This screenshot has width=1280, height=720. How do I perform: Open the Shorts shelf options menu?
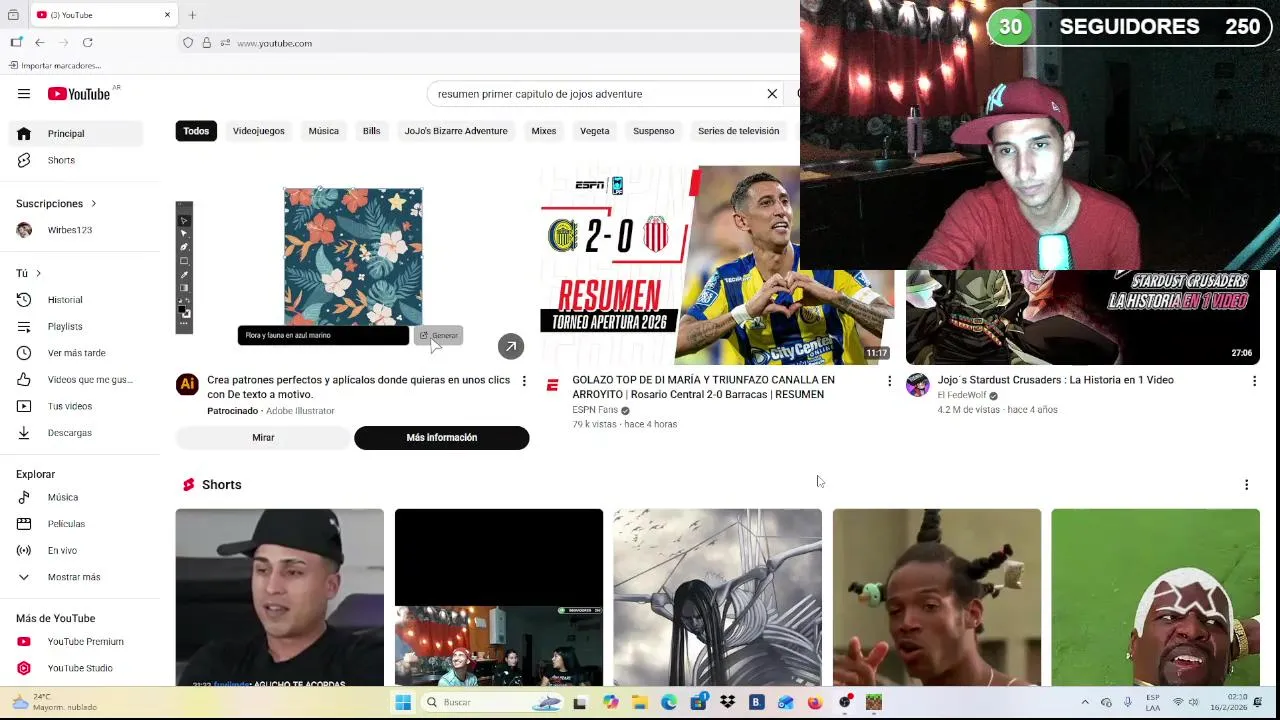tap(1246, 485)
